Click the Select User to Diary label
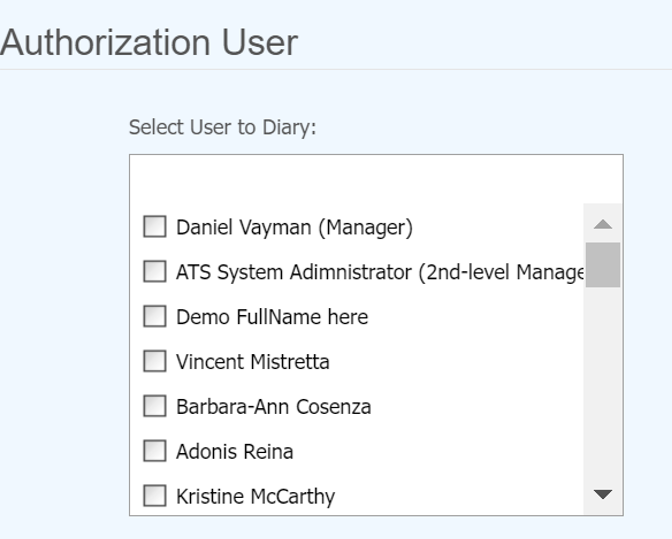The height and width of the screenshot is (539, 672). click(222, 128)
